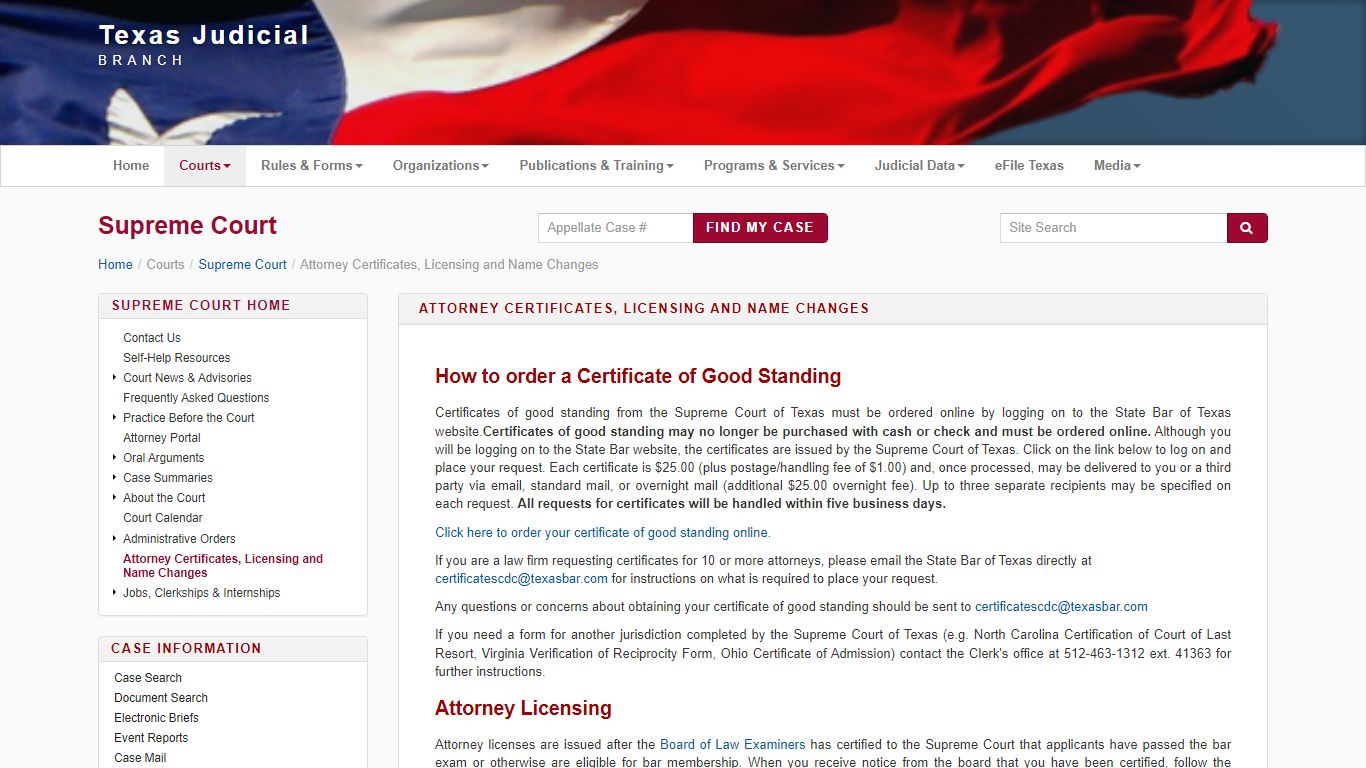Viewport: 1366px width, 768px height.
Task: Click the magnifier site search button
Action: coord(1247,228)
